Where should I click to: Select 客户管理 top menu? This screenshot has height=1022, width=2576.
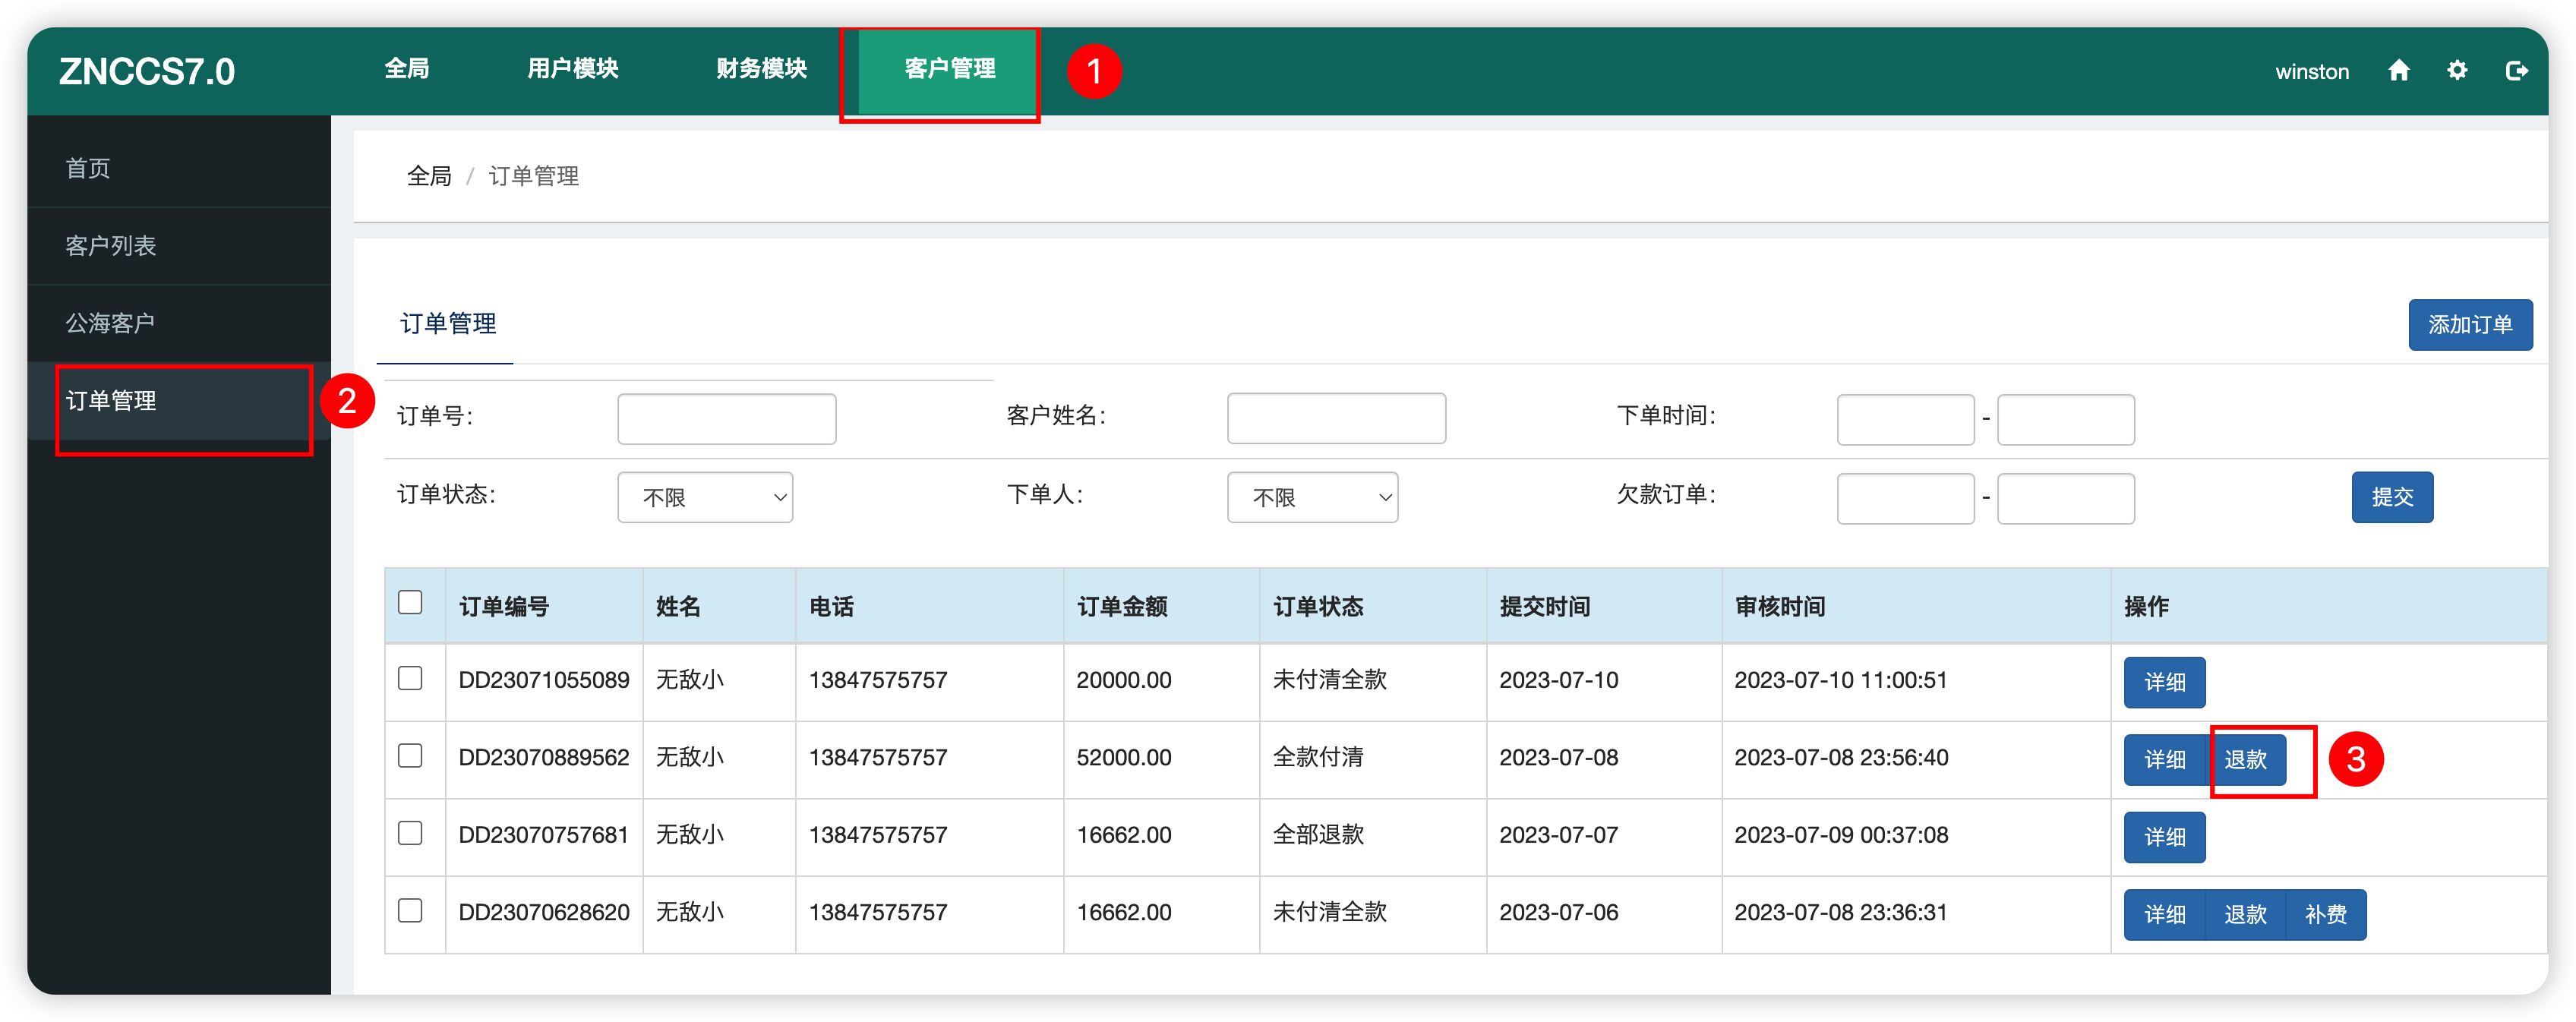949,69
